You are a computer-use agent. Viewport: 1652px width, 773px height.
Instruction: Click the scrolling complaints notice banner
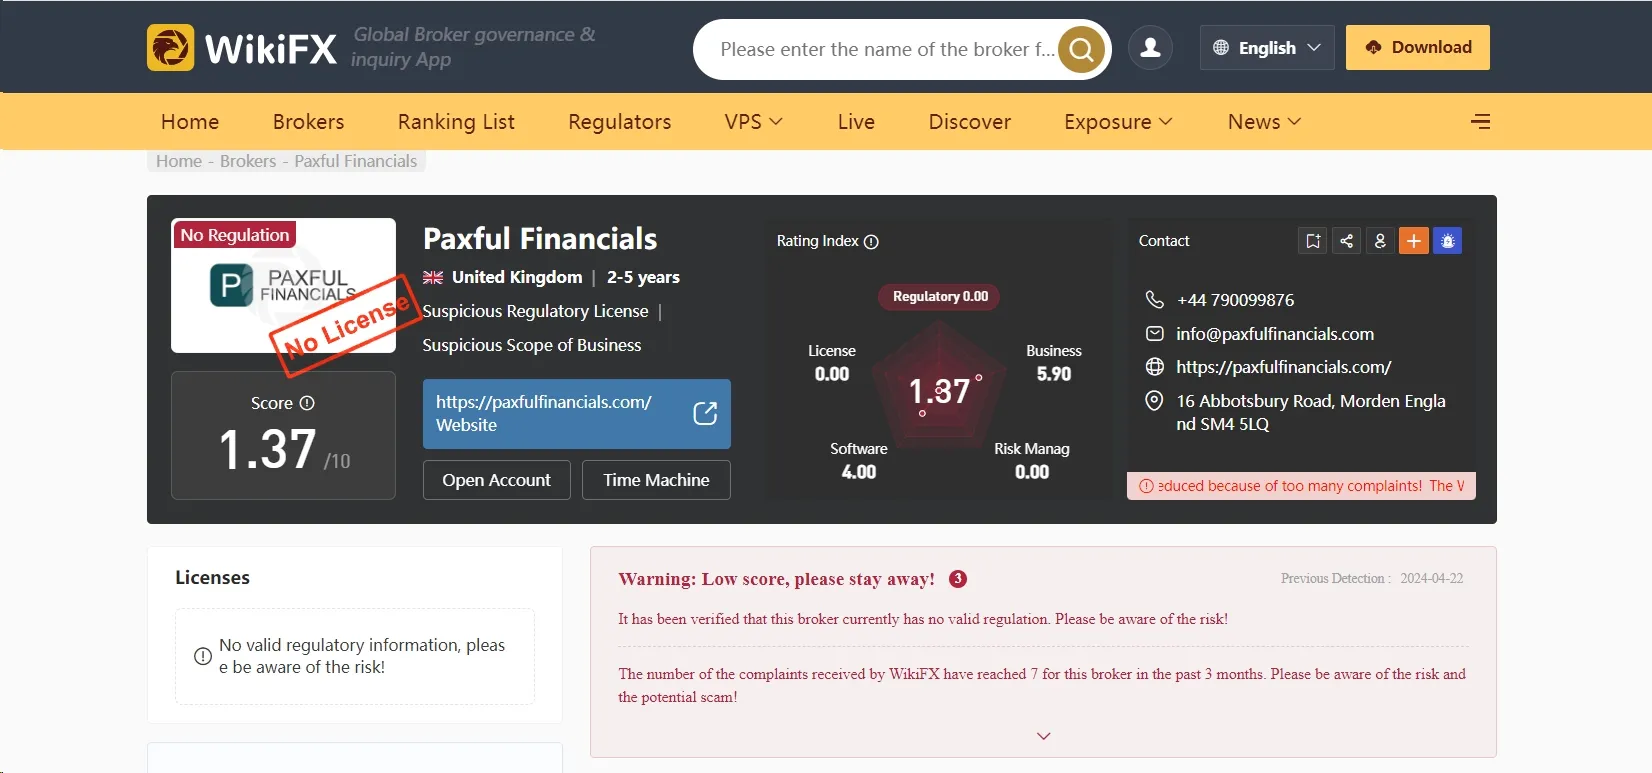1301,486
